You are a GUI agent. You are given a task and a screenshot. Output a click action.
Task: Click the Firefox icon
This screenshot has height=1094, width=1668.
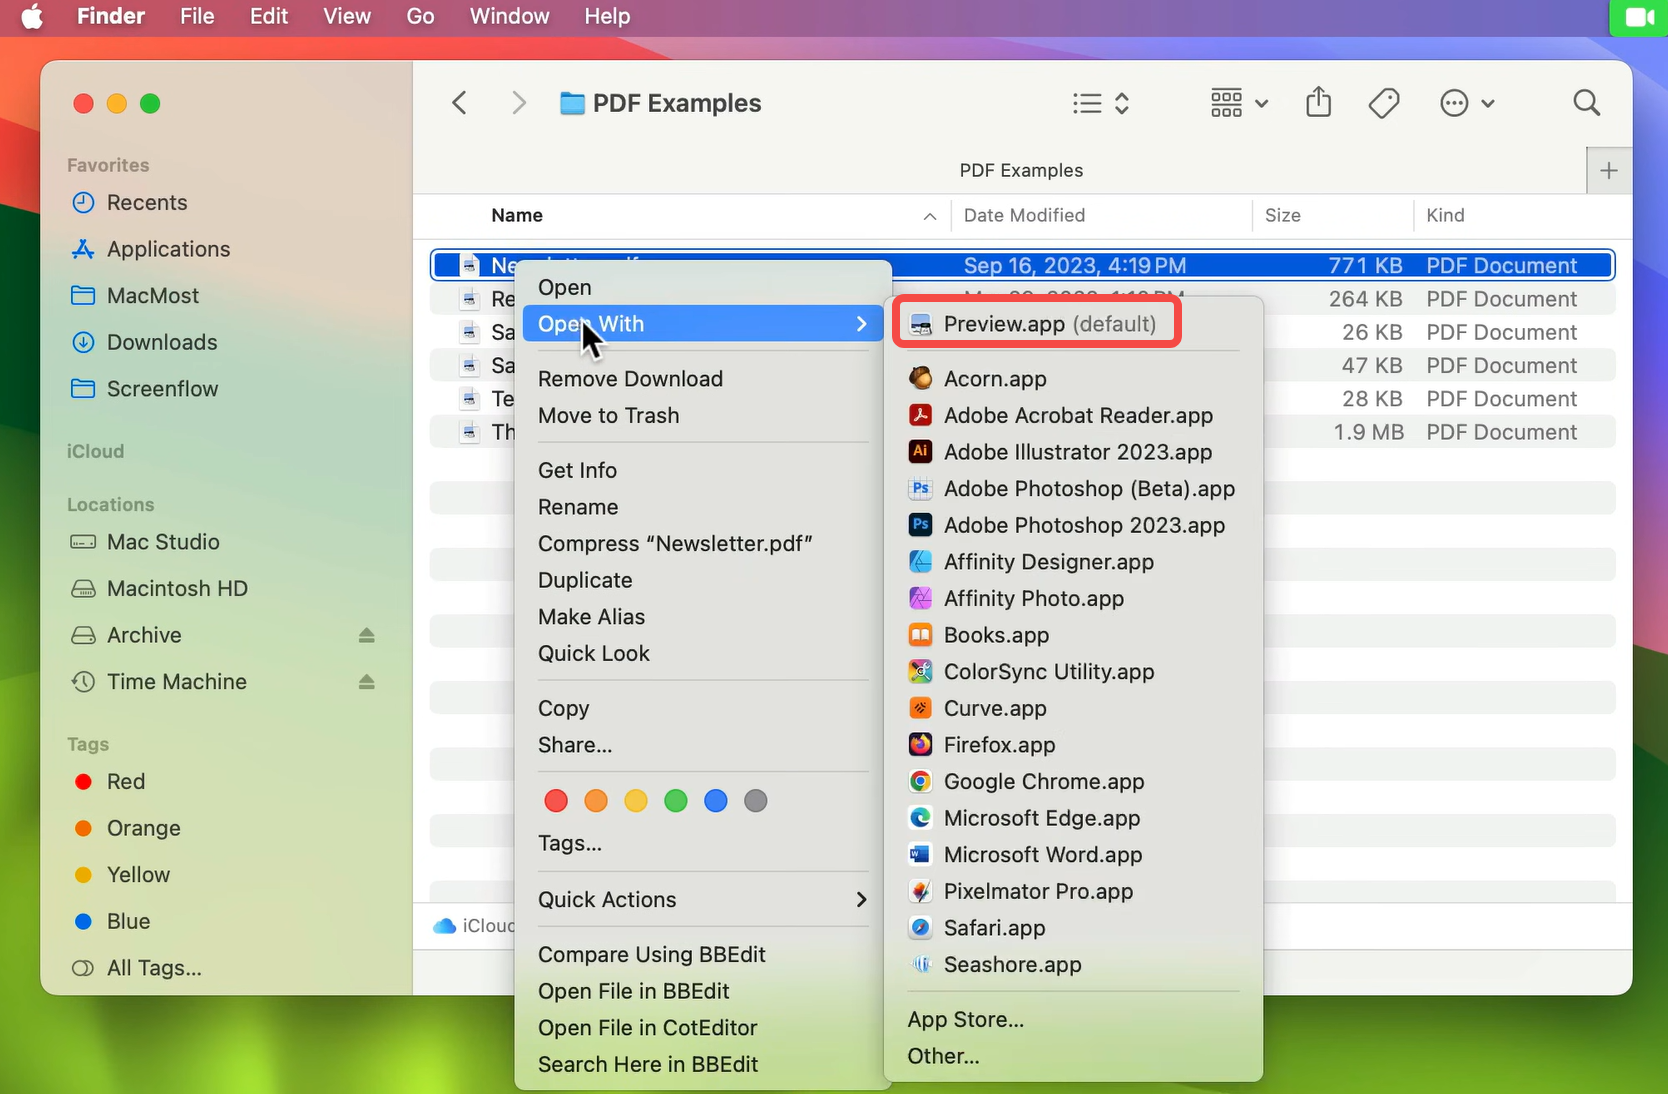coord(920,745)
